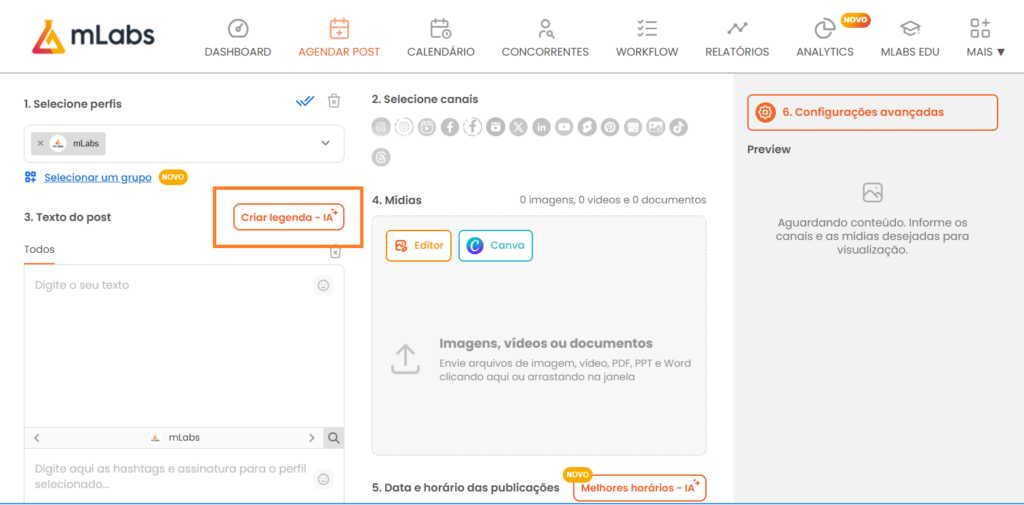Open Workflow section
This screenshot has width=1024, height=505.
click(647, 38)
